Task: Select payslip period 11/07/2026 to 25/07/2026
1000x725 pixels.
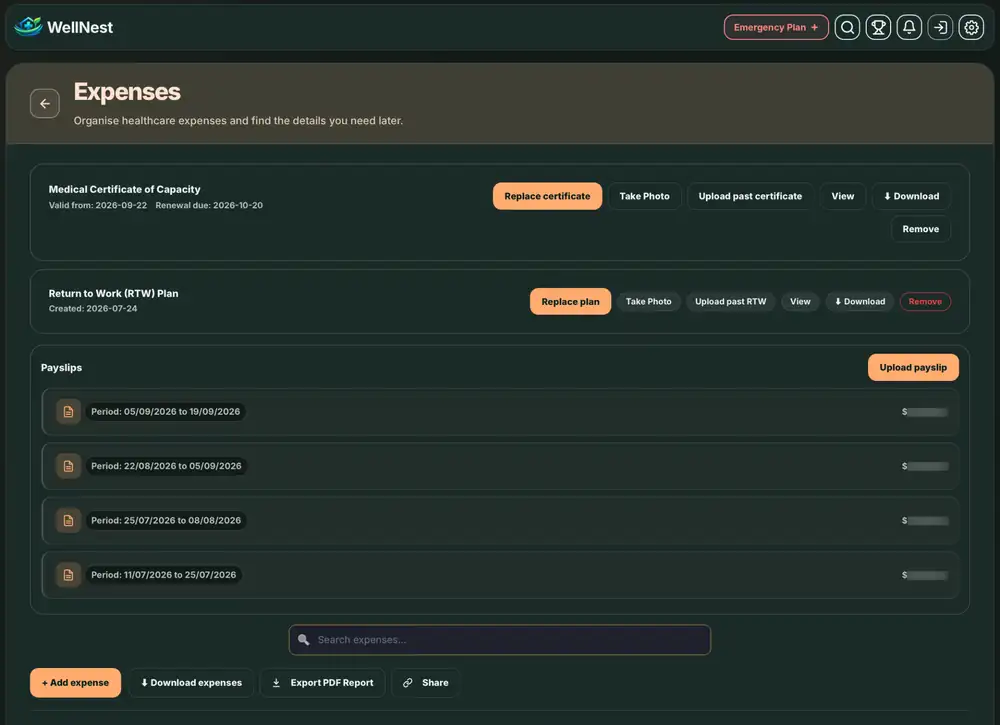Action: [500, 575]
